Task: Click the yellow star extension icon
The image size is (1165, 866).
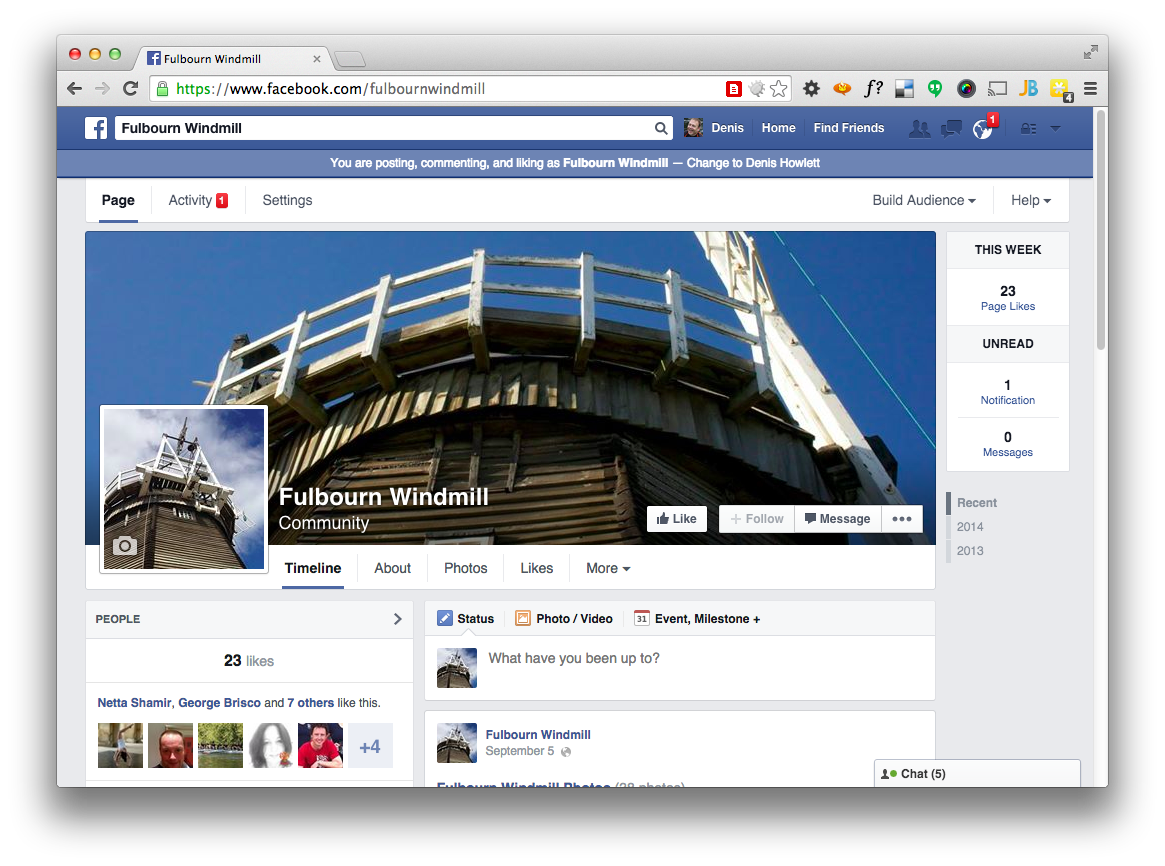Action: [1060, 90]
